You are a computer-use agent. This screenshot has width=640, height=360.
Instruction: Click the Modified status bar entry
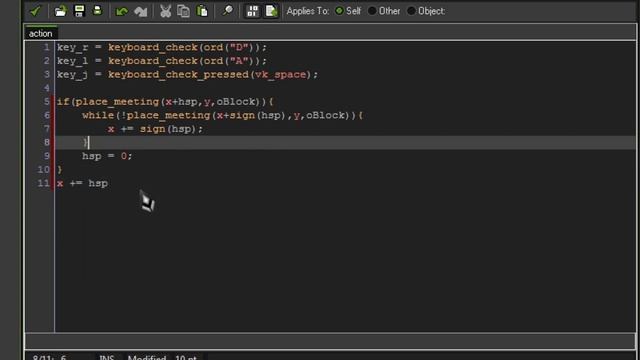(x=147, y=357)
